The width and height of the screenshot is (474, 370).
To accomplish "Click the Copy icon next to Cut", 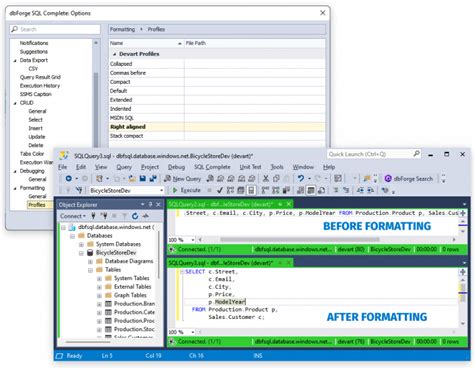I will pyautogui.click(x=276, y=179).
